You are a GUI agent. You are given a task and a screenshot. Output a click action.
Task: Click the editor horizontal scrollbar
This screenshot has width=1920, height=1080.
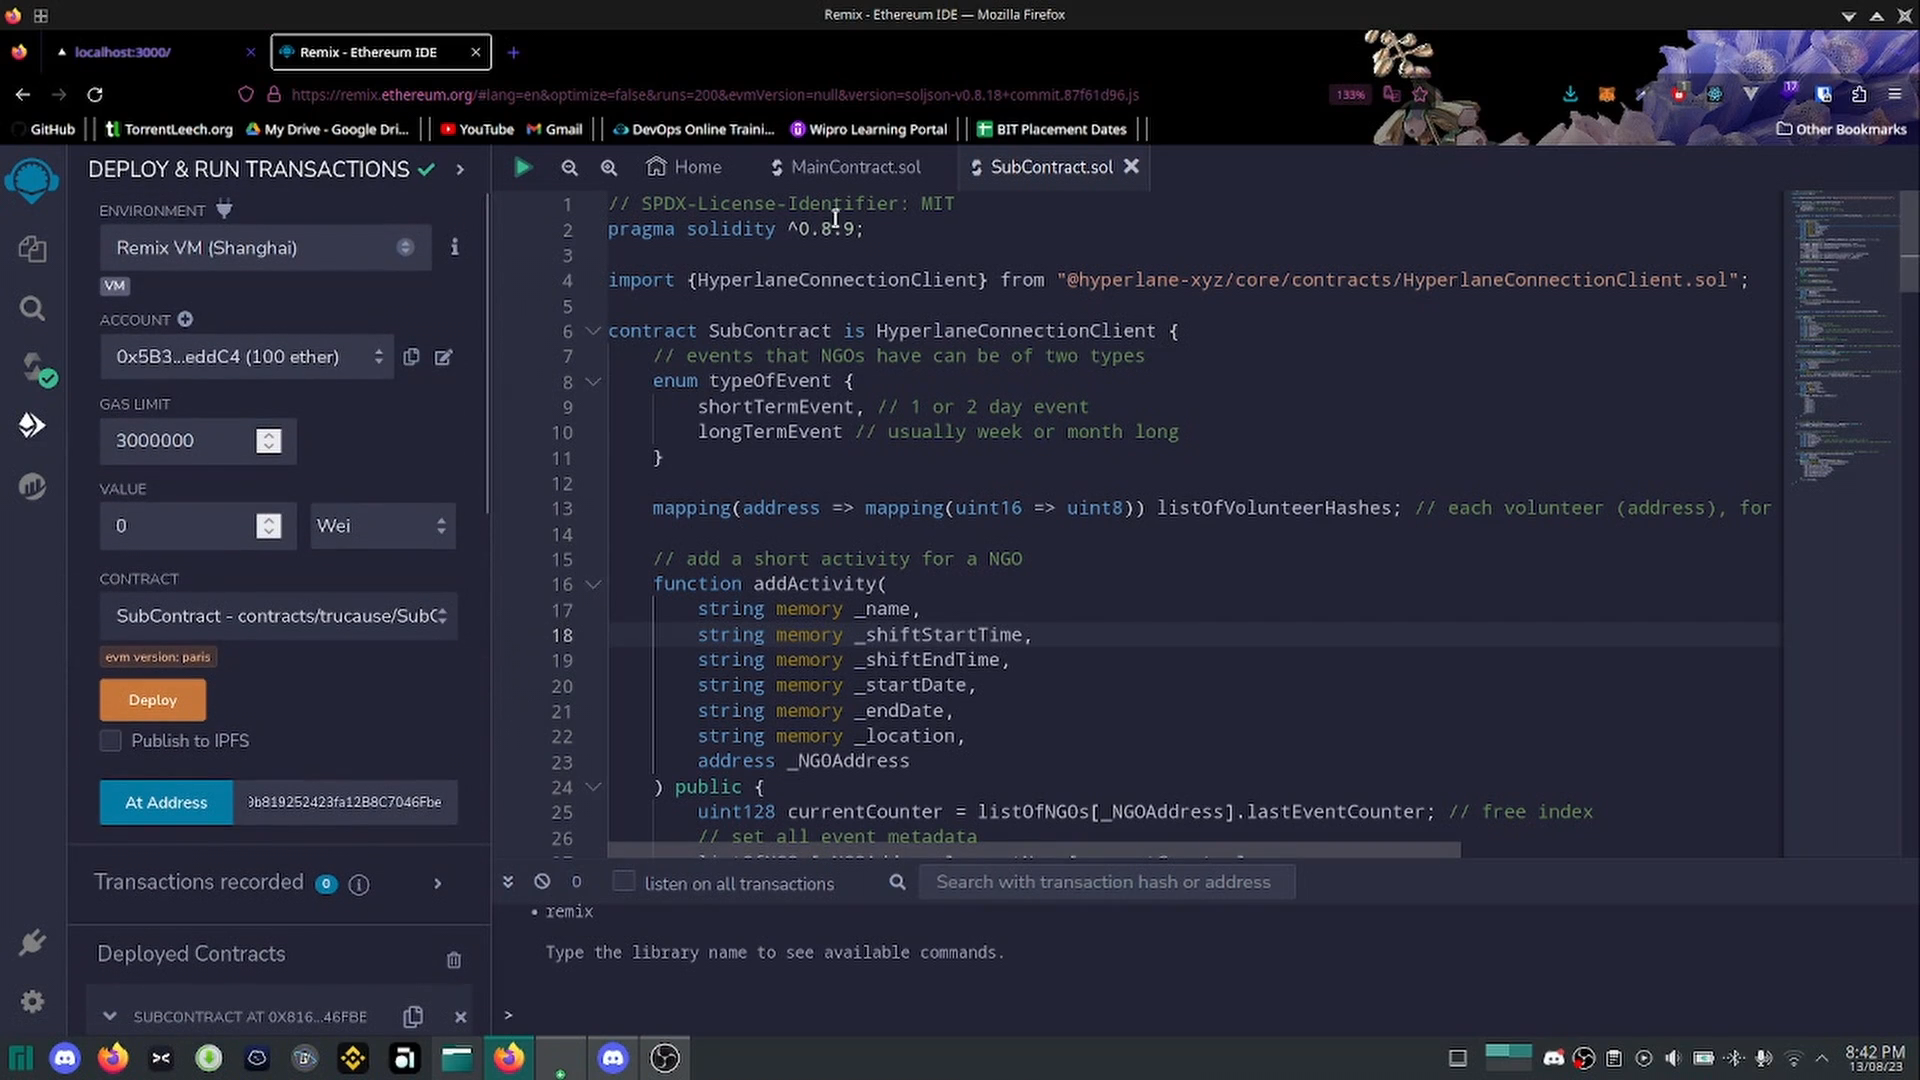[x=1033, y=851]
